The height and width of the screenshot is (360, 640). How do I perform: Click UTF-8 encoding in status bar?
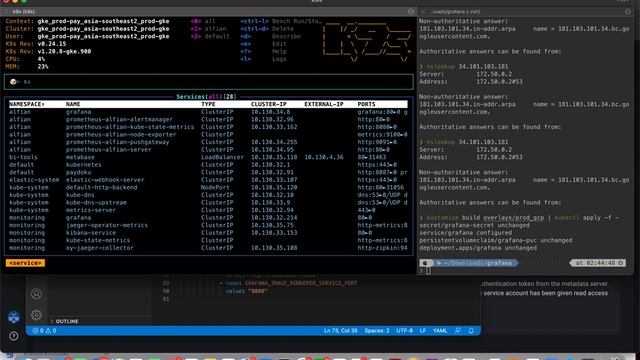404,331
